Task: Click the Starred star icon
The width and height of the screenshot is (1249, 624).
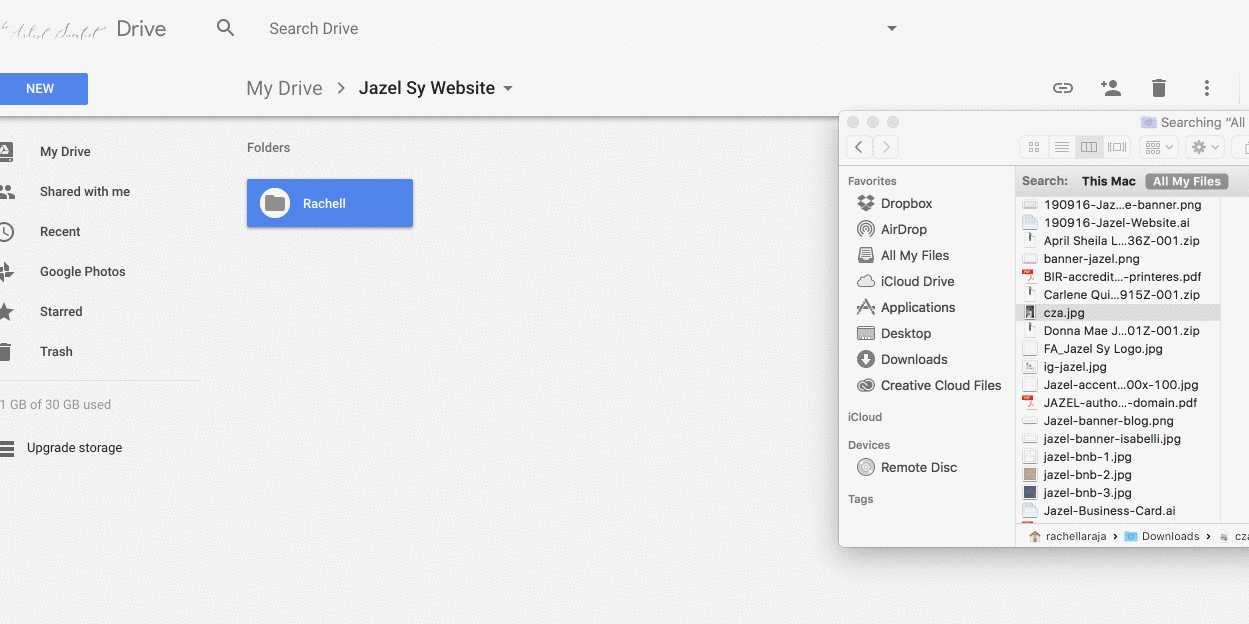Action: tap(6, 312)
